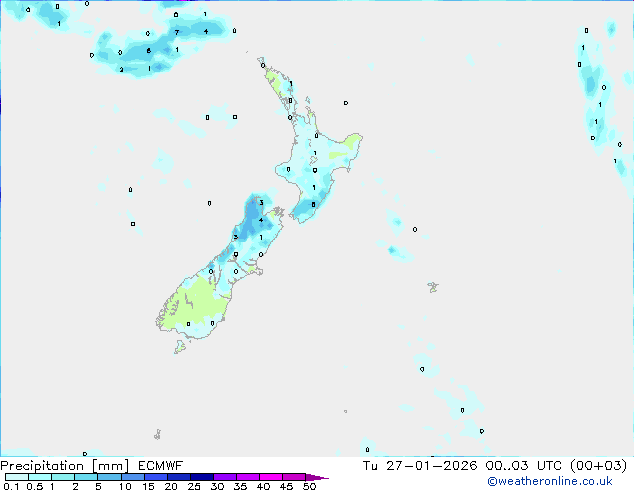The image size is (634, 490).
Task: Click the date text '27-01-2026'
Action: click(x=431, y=466)
